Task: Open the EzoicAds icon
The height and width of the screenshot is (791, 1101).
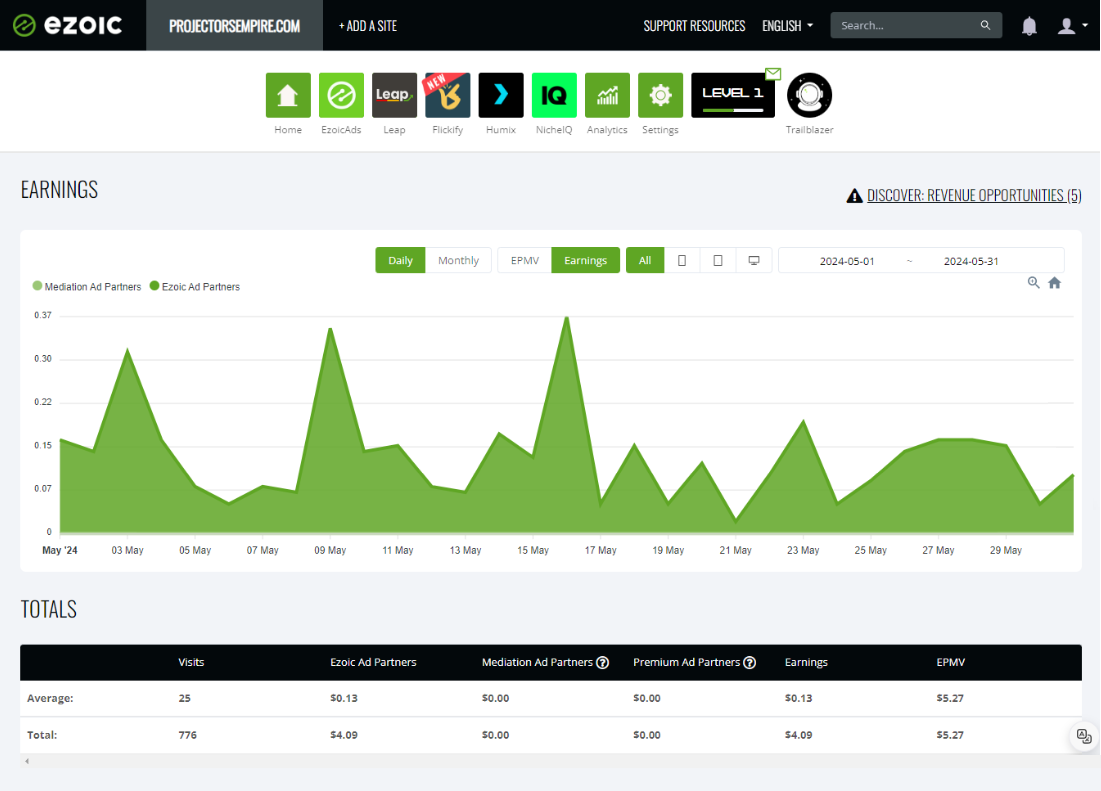Action: (341, 95)
